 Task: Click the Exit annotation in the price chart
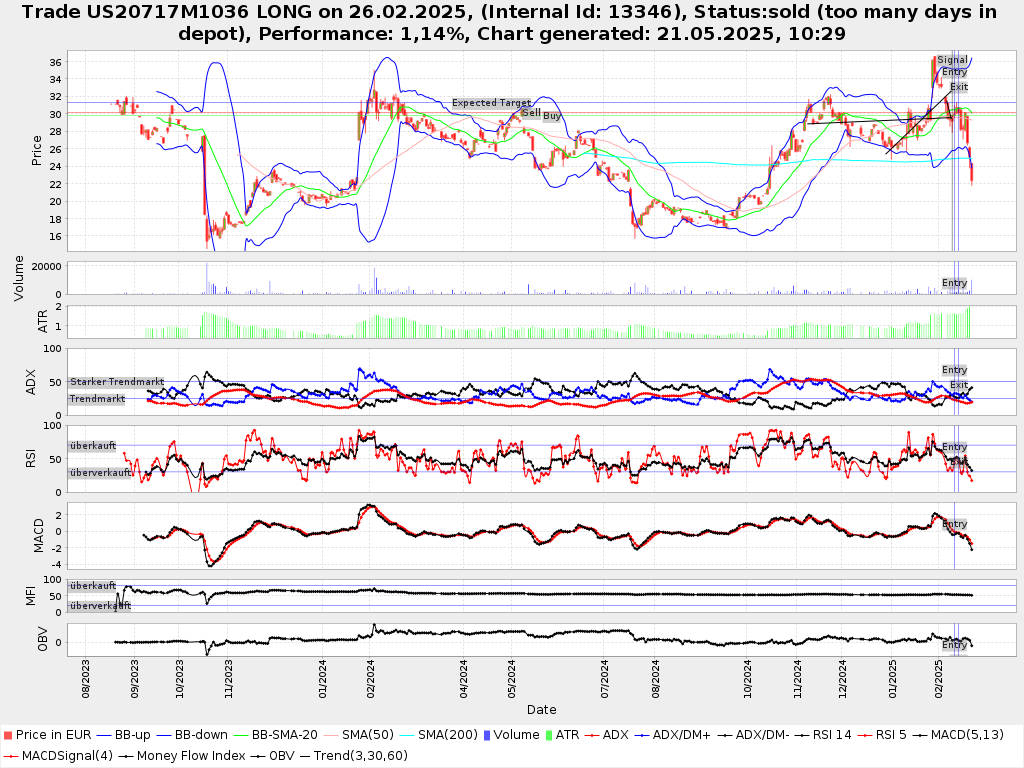(958, 87)
